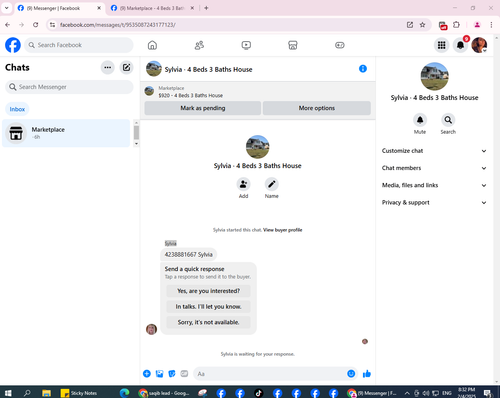500x398 pixels.
Task: Open the tab search dropdown arrow
Action: pyautogui.click(x=6, y=8)
